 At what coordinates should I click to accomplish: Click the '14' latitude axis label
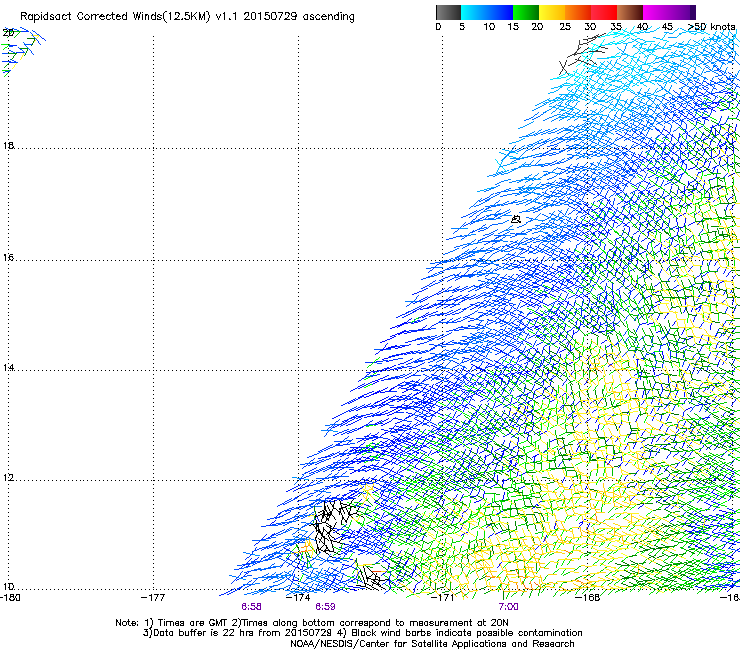8,367
